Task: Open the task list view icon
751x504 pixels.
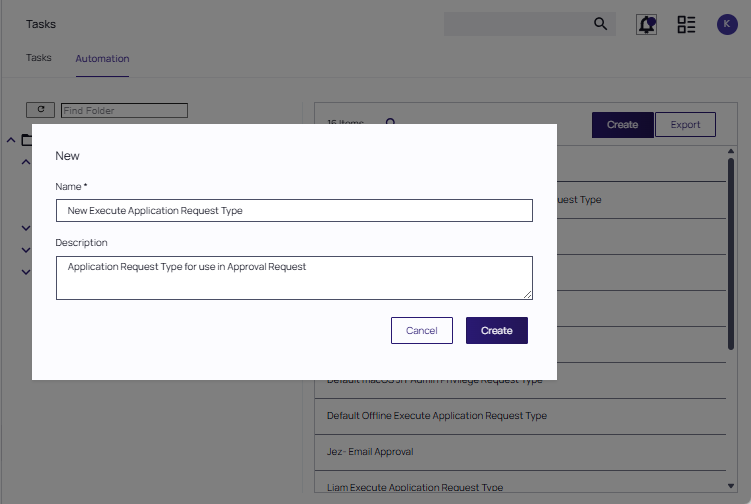Action: tap(686, 25)
